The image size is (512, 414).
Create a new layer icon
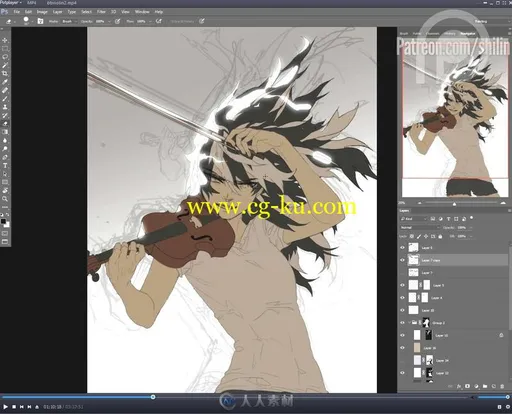(x=494, y=386)
